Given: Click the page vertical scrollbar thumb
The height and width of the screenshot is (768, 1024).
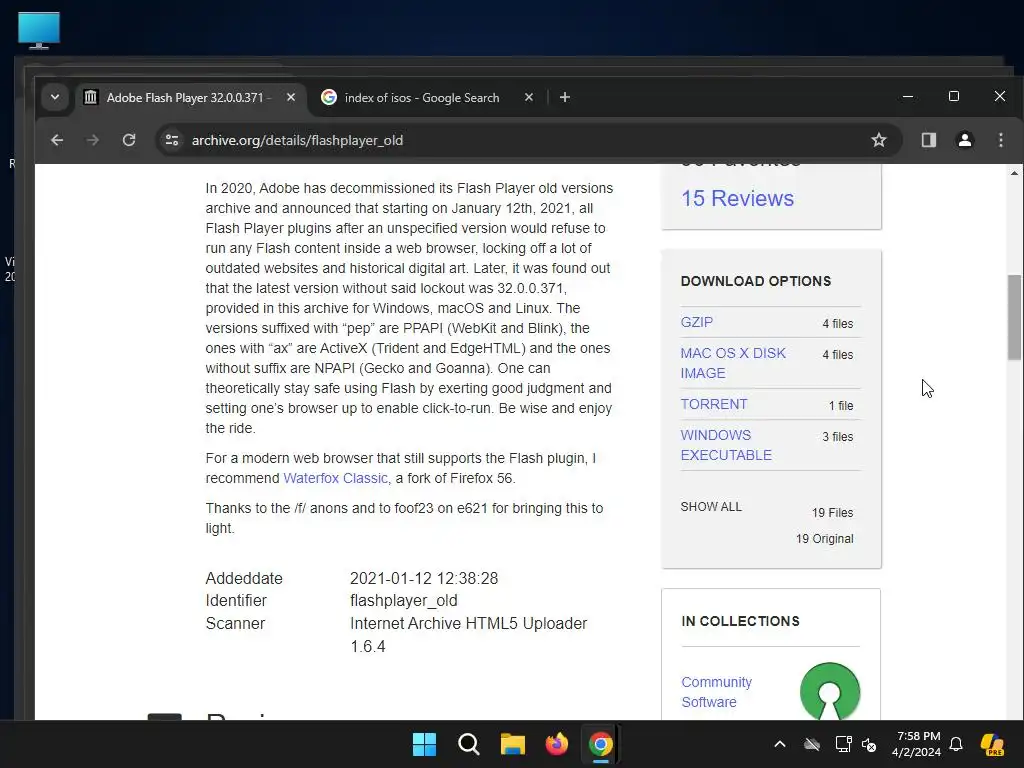Looking at the screenshot, I should click(x=1014, y=317).
